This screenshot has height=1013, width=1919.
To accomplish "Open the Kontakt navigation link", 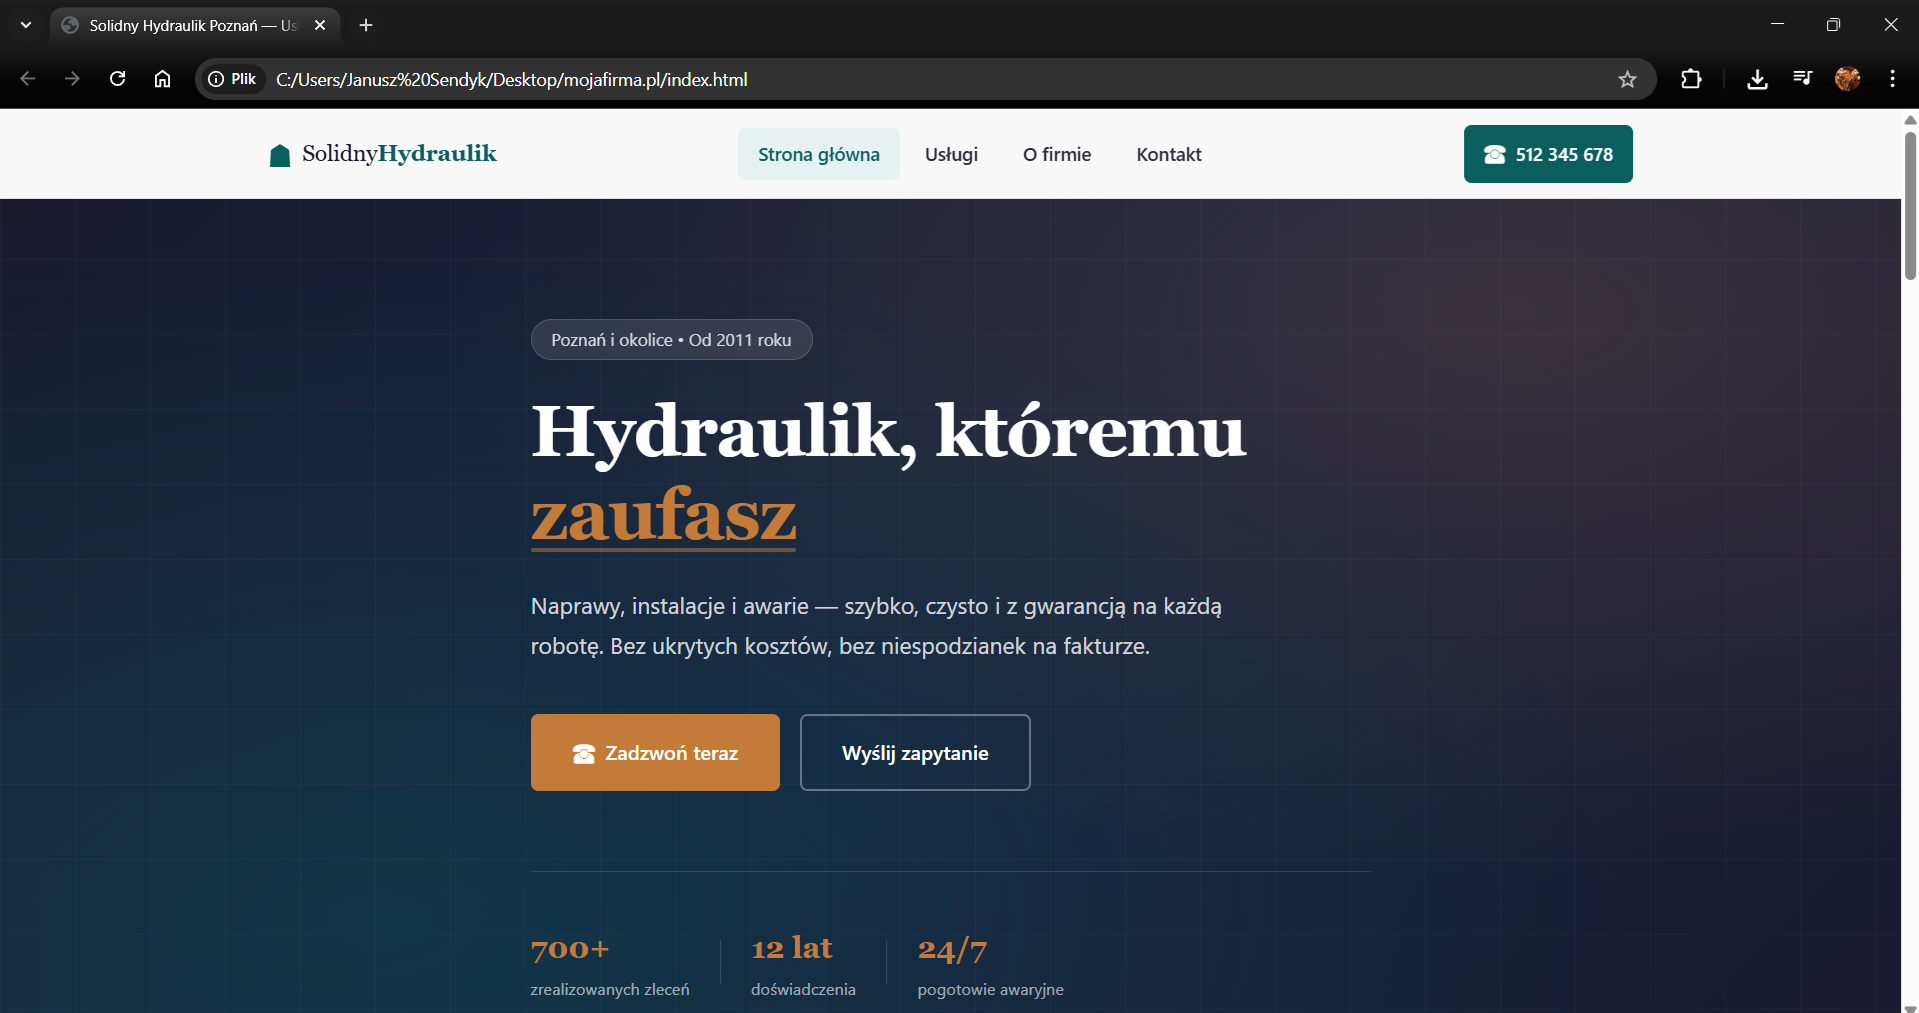I will 1168,154.
